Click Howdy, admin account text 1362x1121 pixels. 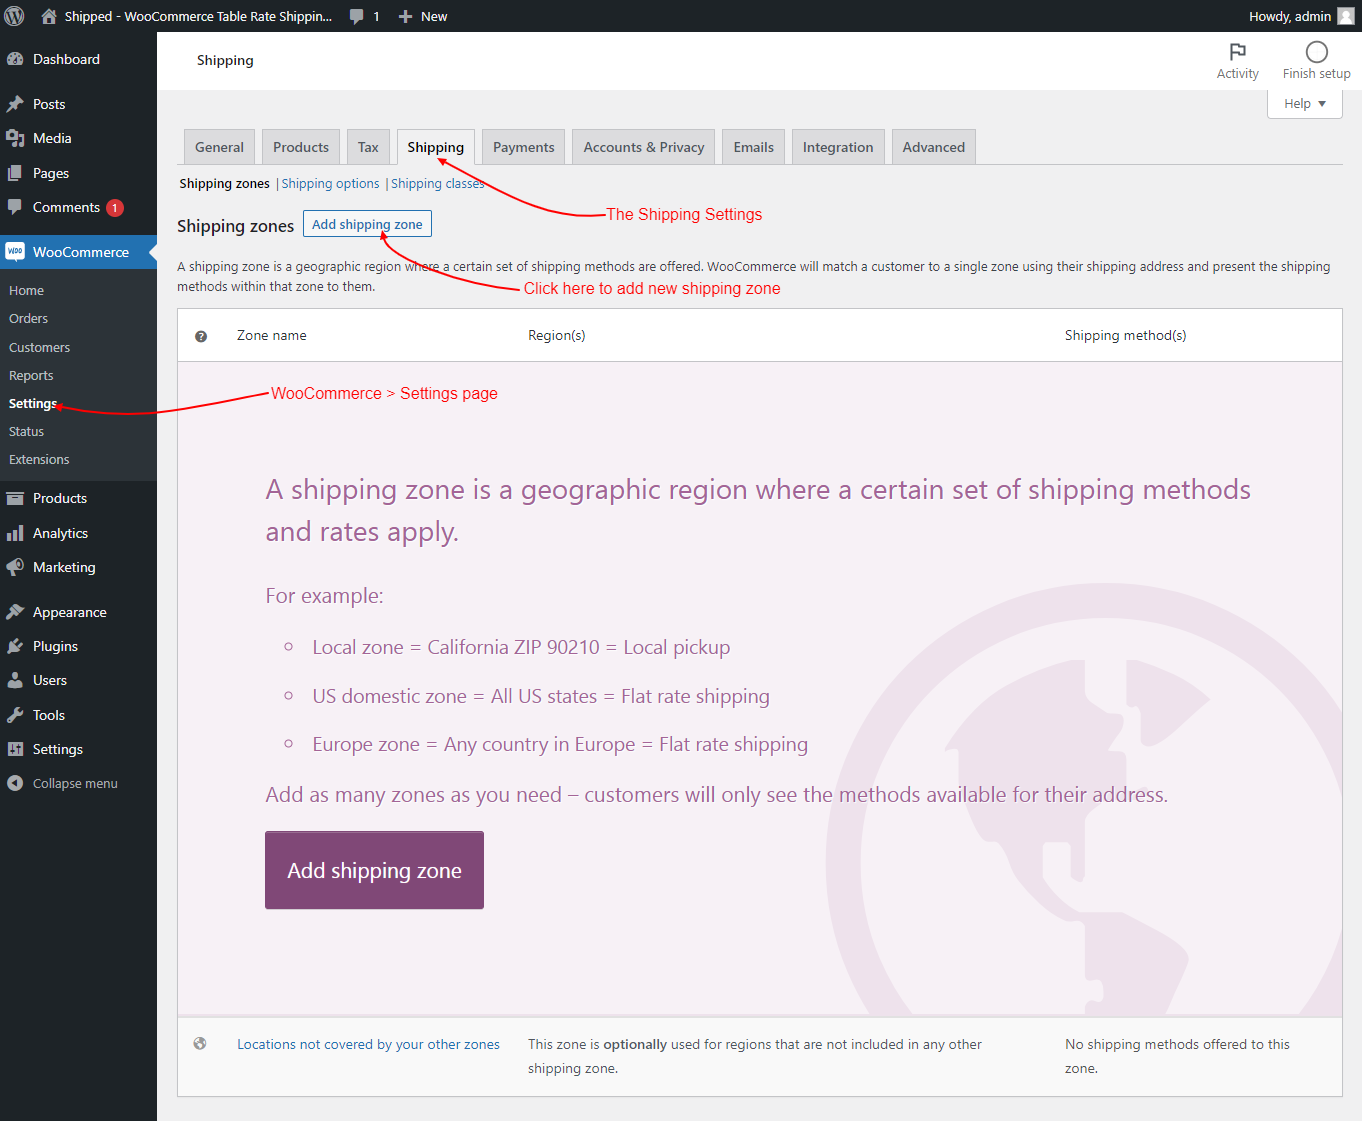1290,16
